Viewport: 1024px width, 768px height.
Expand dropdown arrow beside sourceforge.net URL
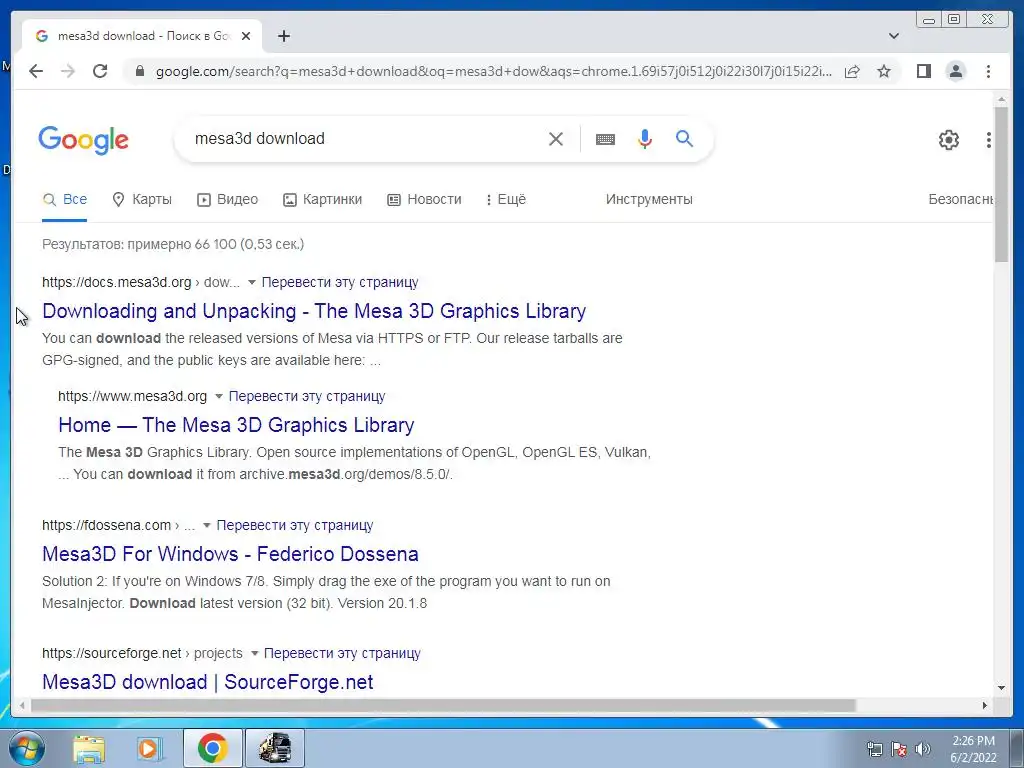[254, 653]
